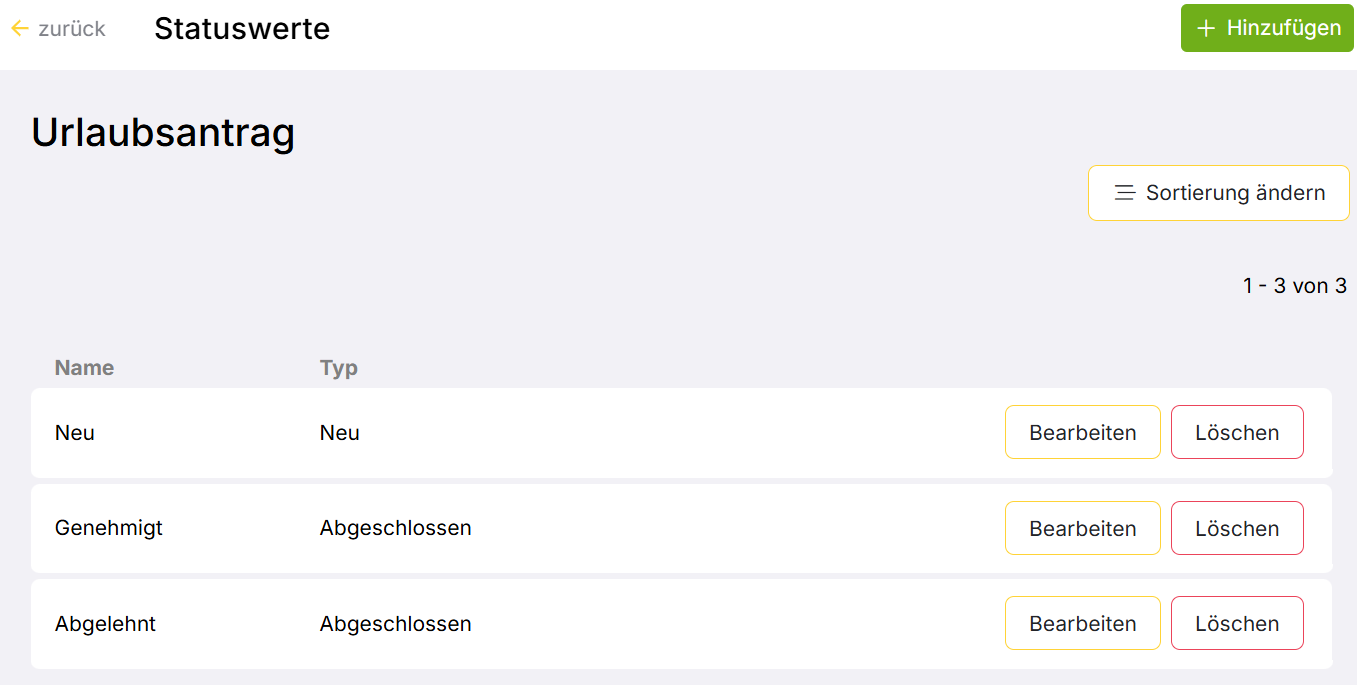The width and height of the screenshot is (1357, 685).
Task: Click the Urlaubsantrag heading
Action: pyautogui.click(x=163, y=133)
